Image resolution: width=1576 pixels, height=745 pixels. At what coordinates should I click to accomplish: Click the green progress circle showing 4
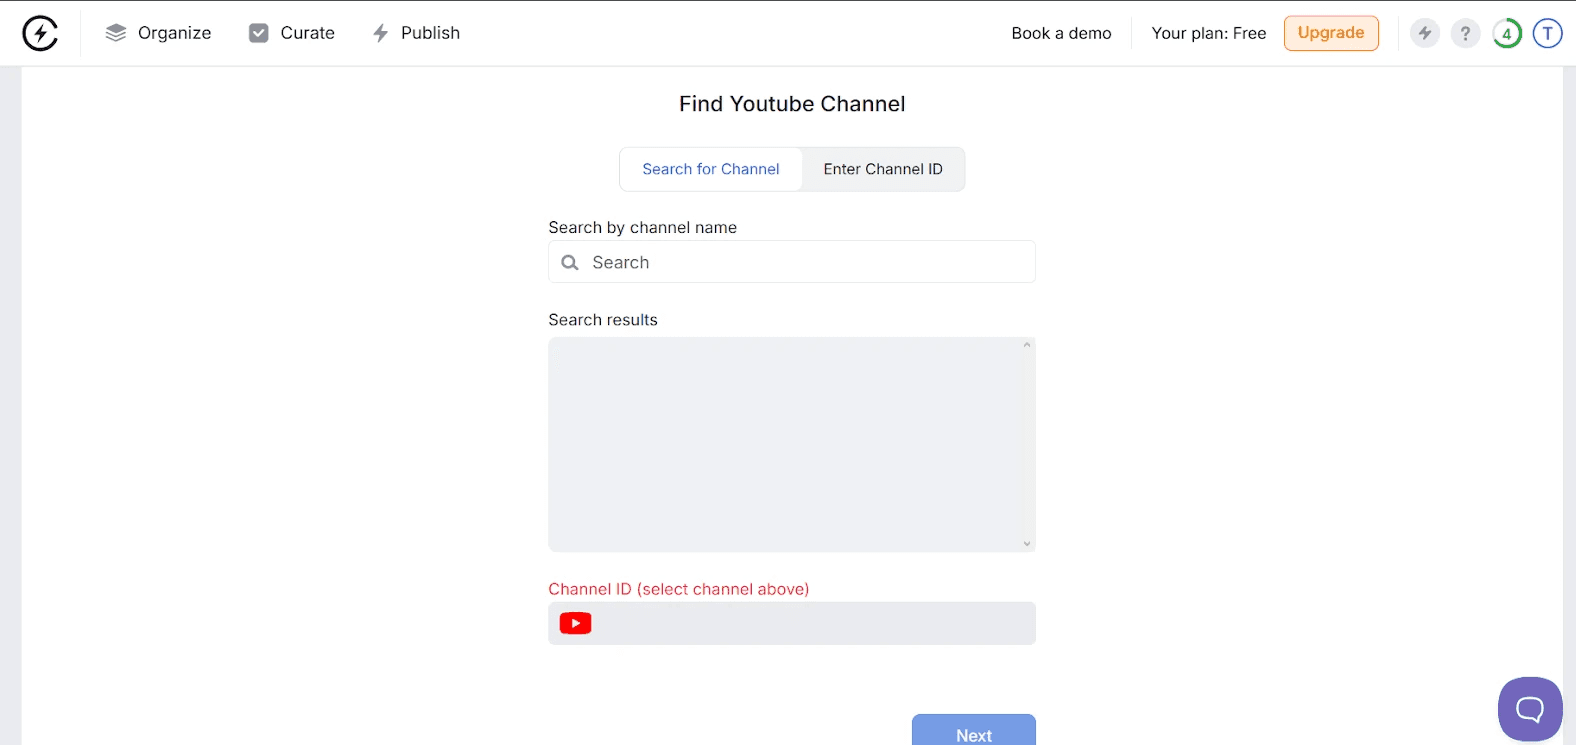[1507, 33]
